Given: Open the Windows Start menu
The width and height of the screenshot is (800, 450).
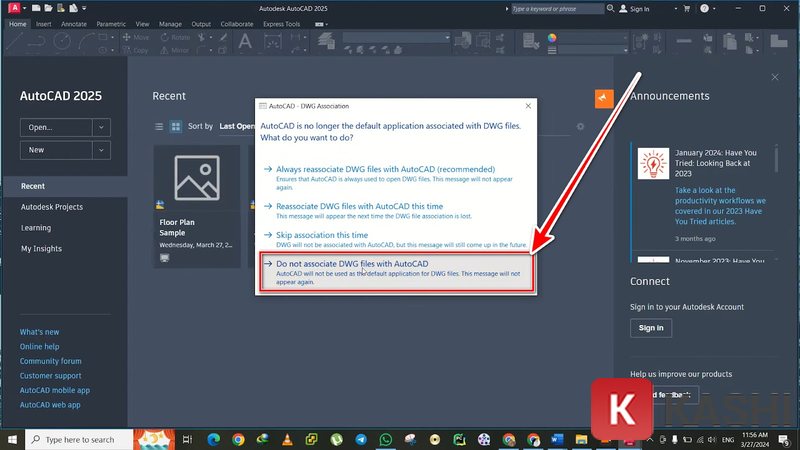Looking at the screenshot, I should point(12,439).
